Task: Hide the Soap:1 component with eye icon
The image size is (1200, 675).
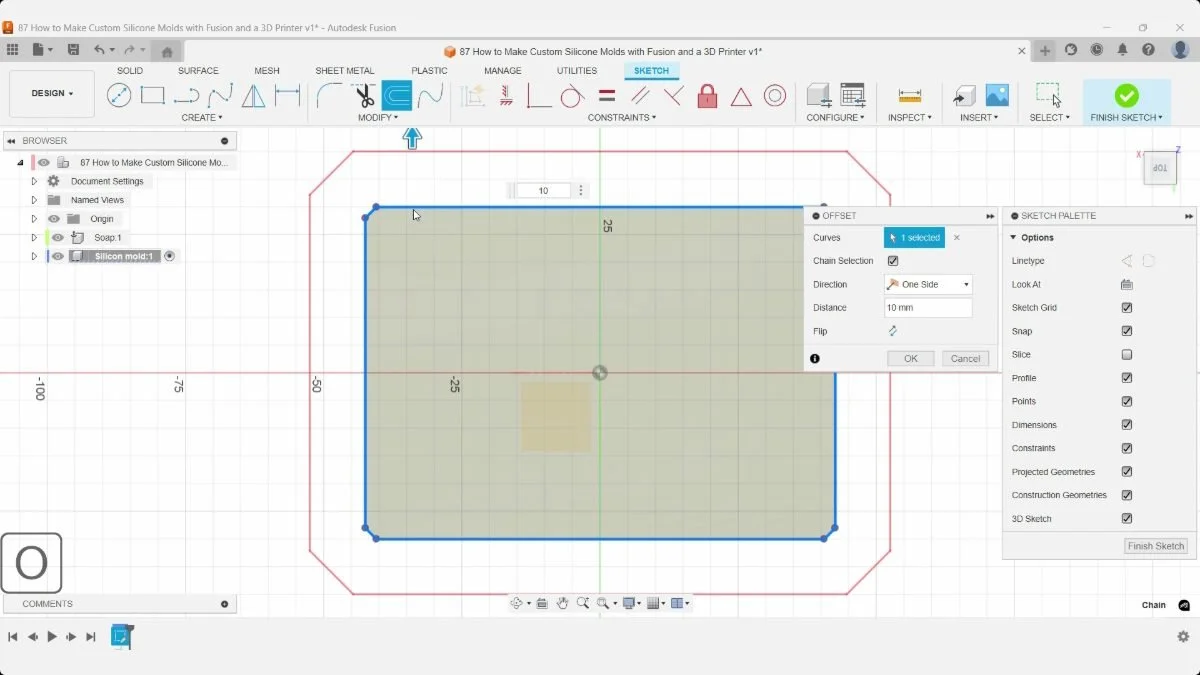Action: 58,238
